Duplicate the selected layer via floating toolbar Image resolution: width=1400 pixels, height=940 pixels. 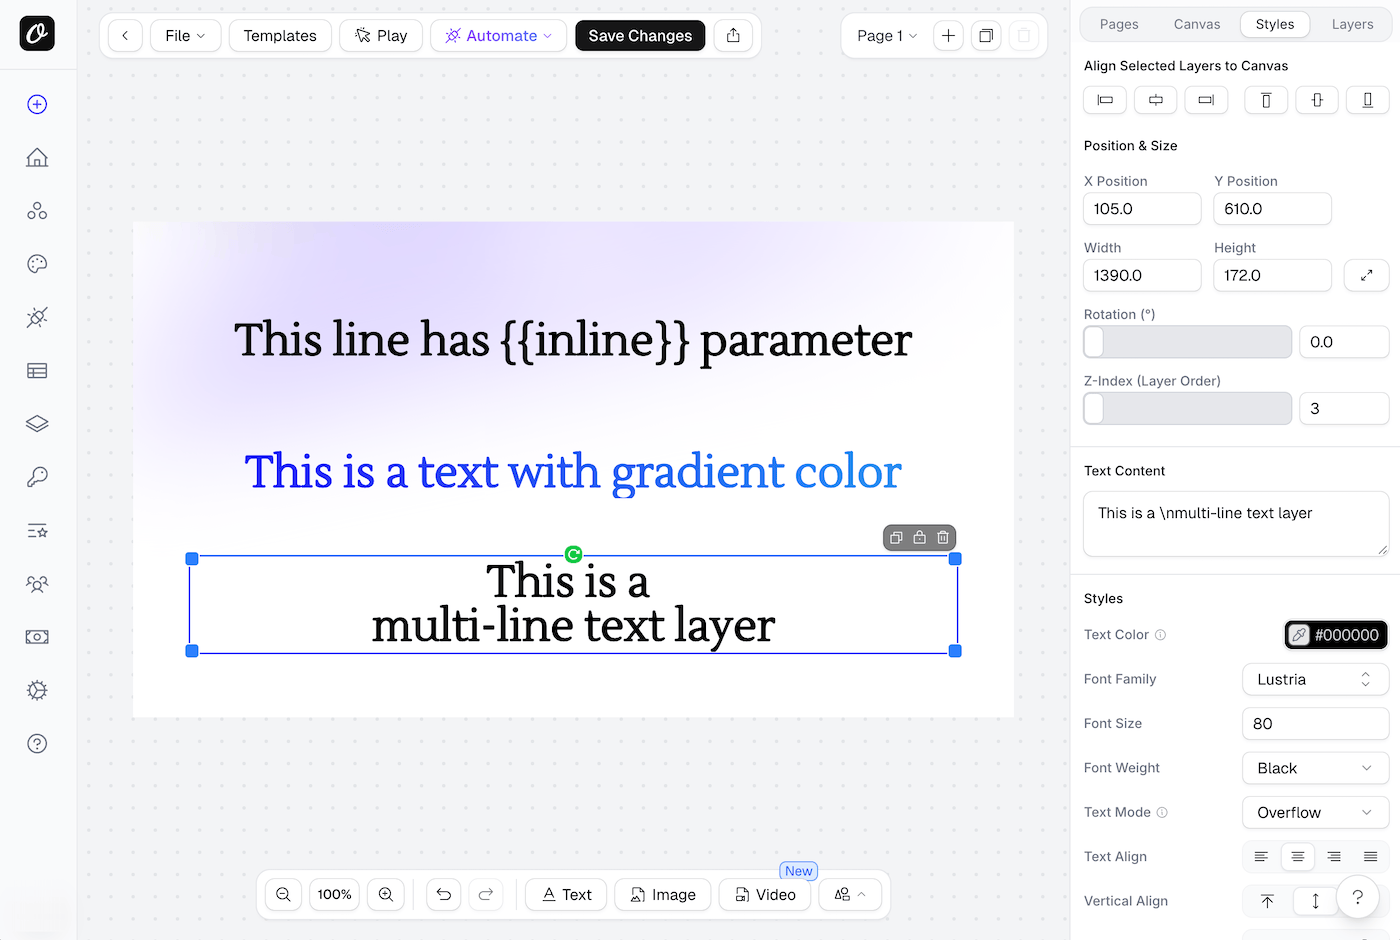point(896,538)
